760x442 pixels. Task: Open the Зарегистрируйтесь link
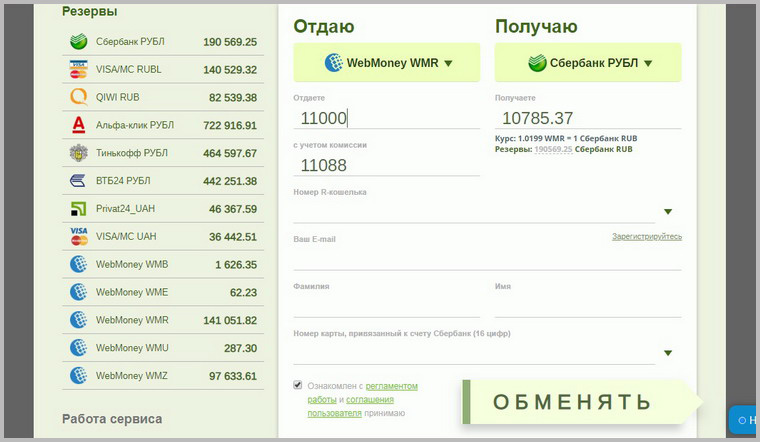point(647,237)
